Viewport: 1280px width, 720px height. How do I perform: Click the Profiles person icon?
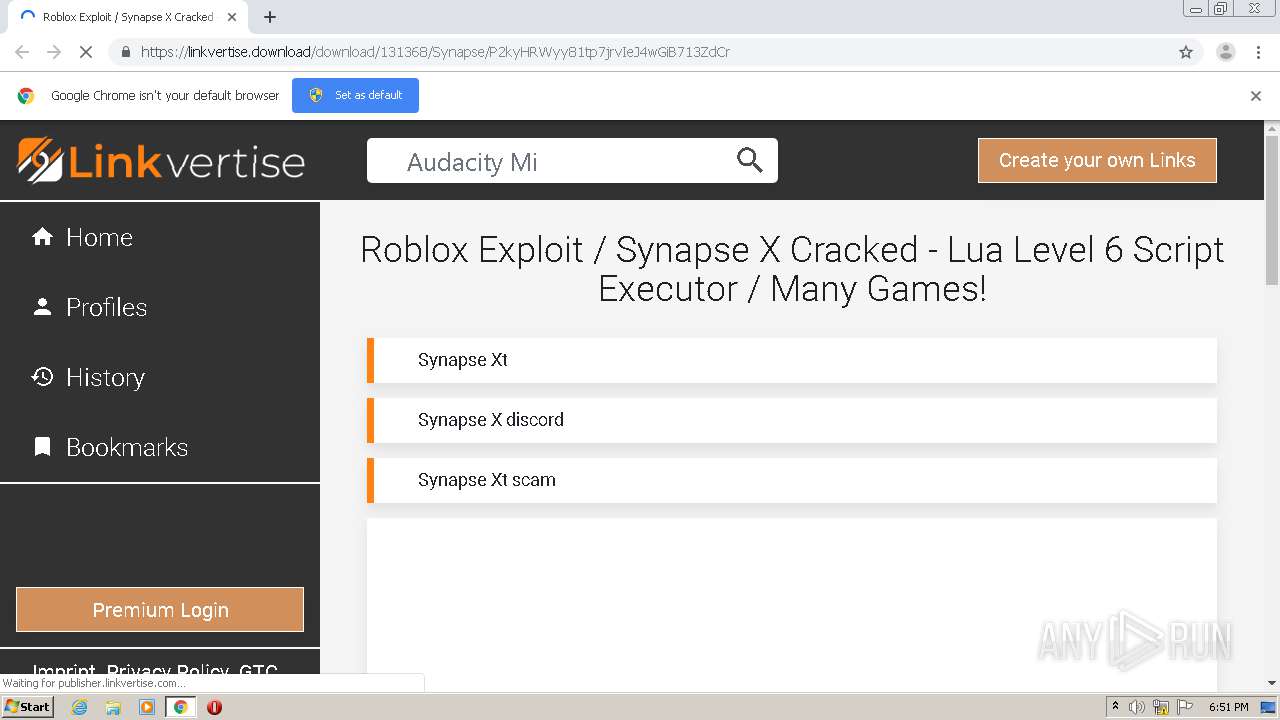pos(42,307)
